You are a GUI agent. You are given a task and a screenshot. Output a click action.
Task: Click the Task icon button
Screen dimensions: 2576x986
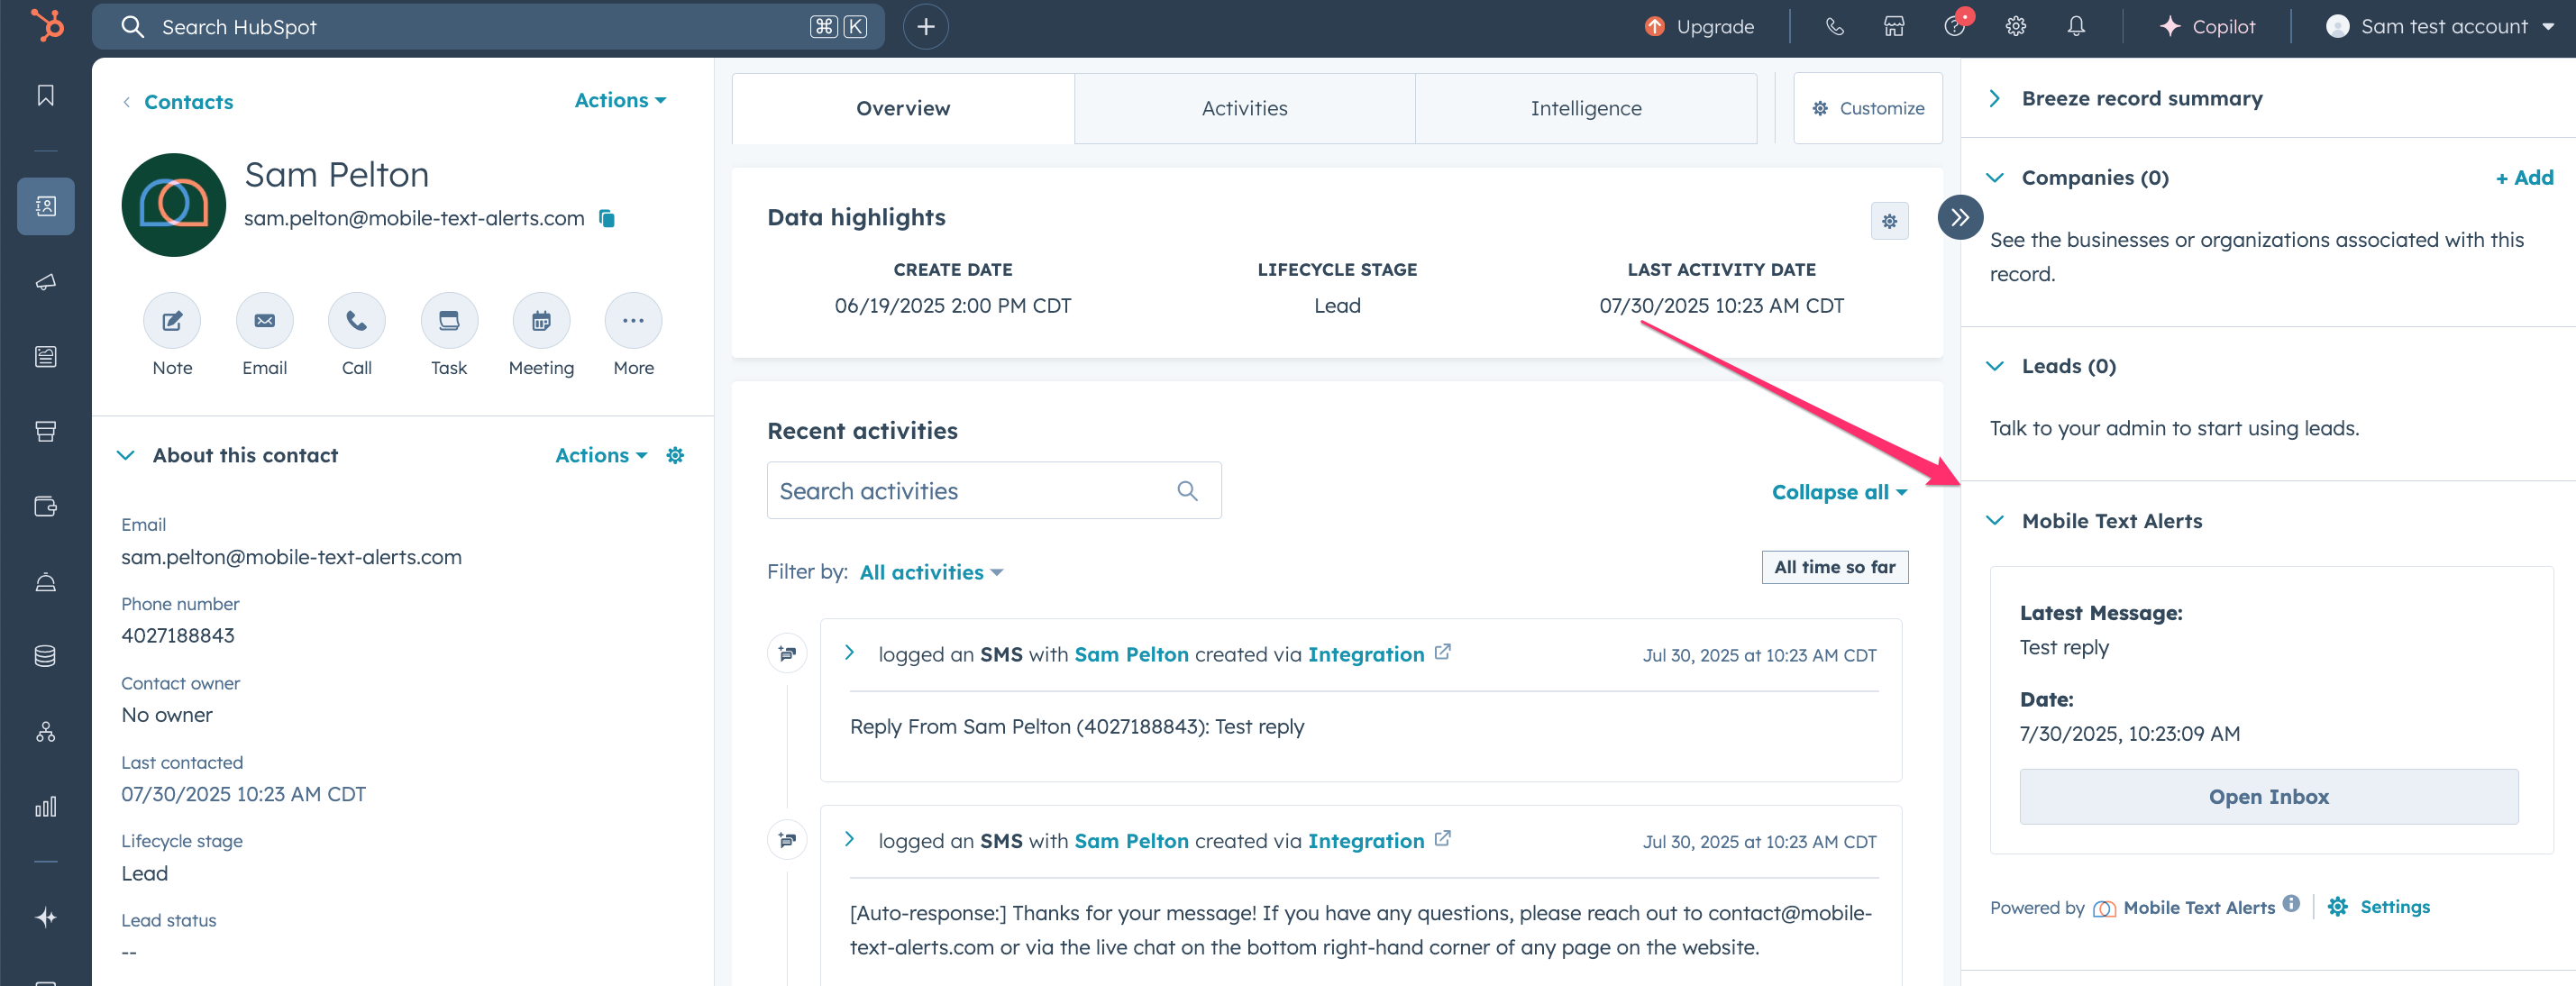449,321
